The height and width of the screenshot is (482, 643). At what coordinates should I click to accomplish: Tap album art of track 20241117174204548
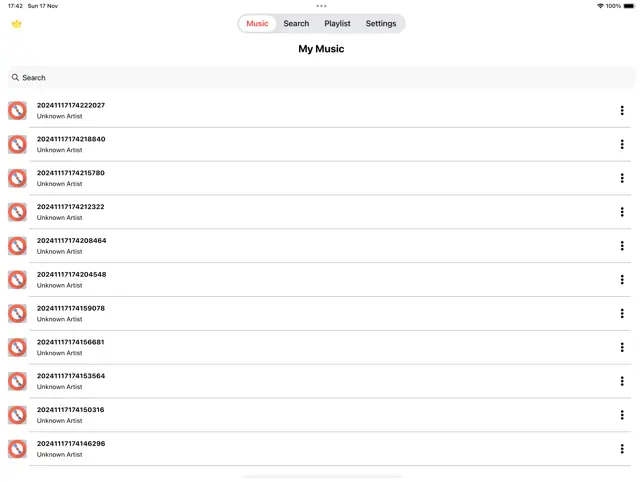17,280
